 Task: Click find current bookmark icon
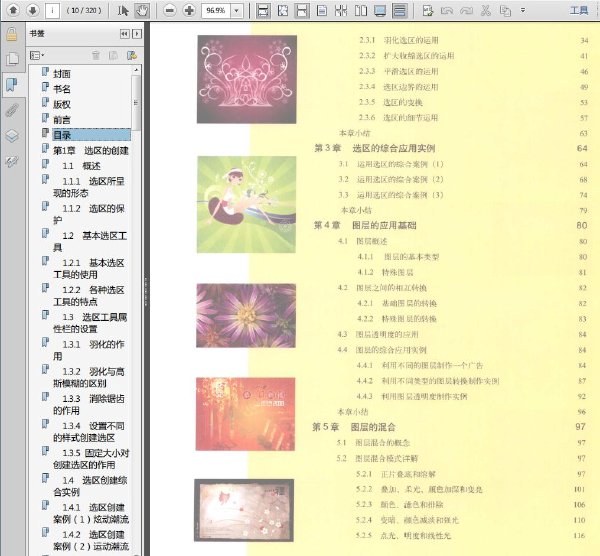tap(132, 55)
